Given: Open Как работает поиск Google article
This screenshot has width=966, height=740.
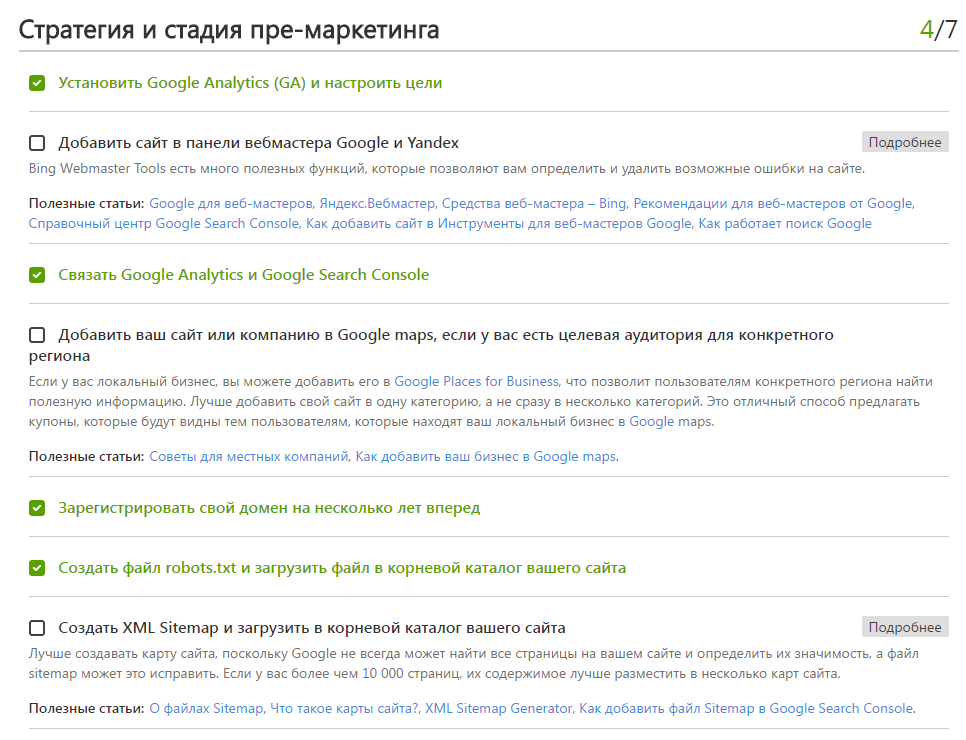Looking at the screenshot, I should pos(785,223).
